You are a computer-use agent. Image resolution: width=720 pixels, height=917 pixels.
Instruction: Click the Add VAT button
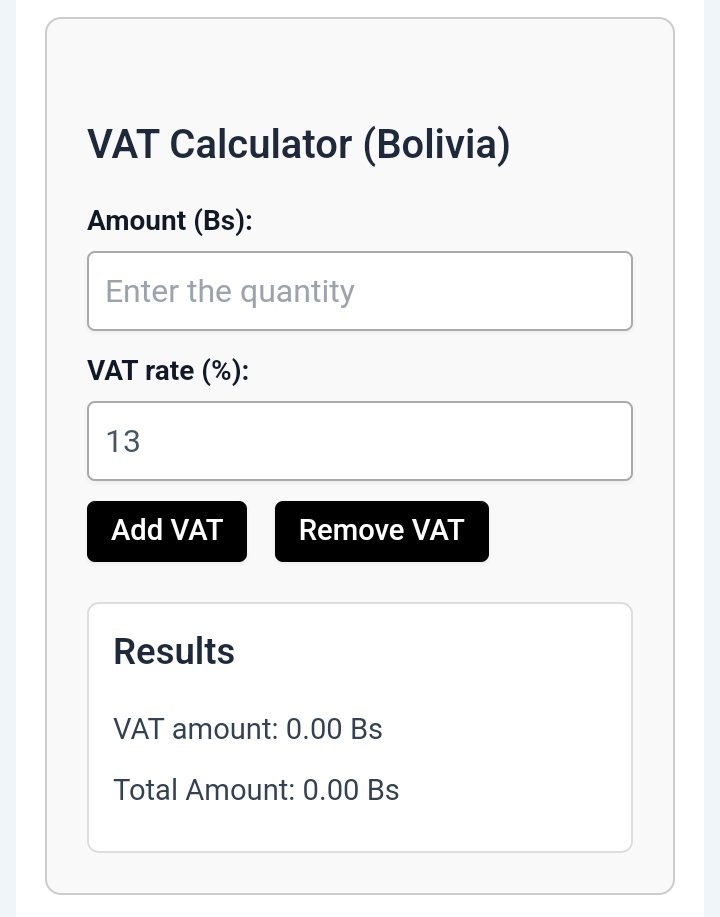click(x=167, y=531)
